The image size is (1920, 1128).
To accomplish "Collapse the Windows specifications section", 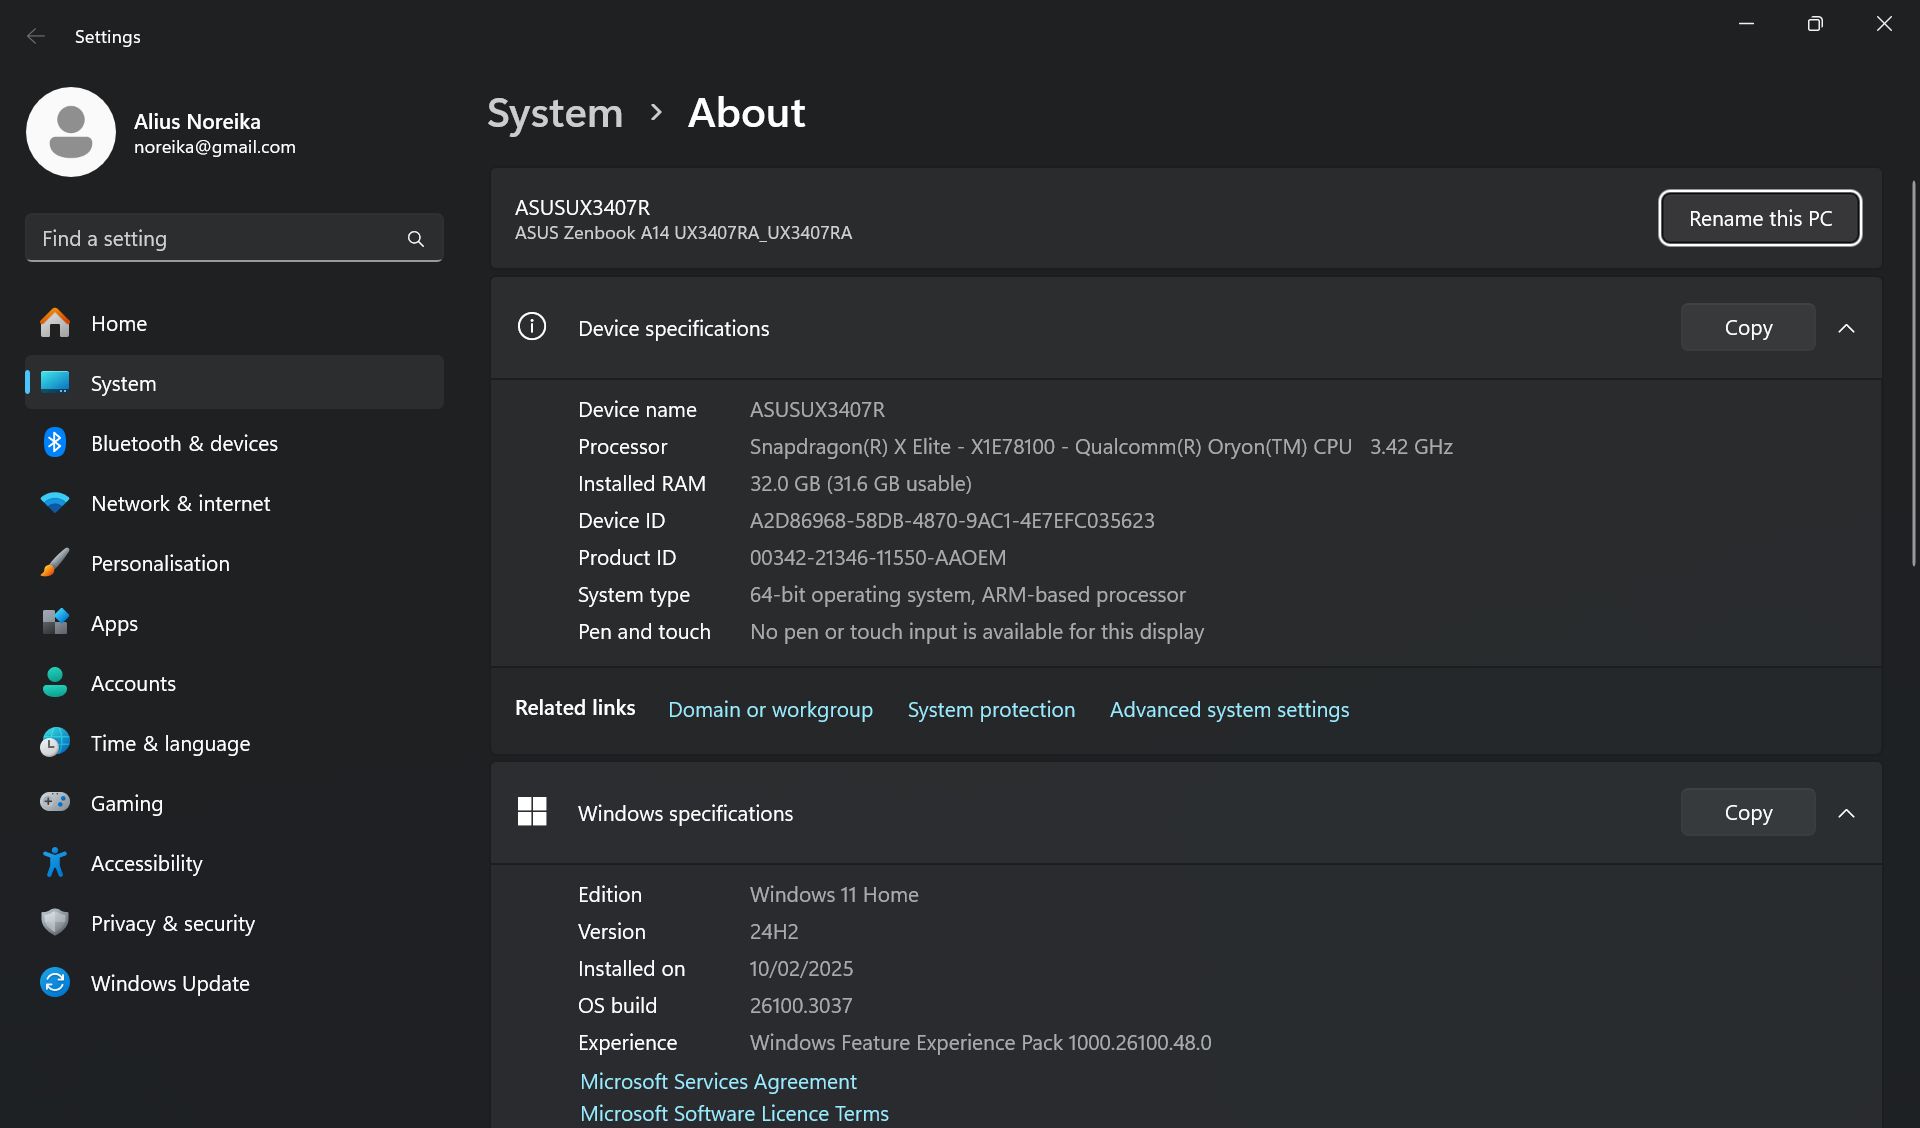I will click(x=1846, y=813).
